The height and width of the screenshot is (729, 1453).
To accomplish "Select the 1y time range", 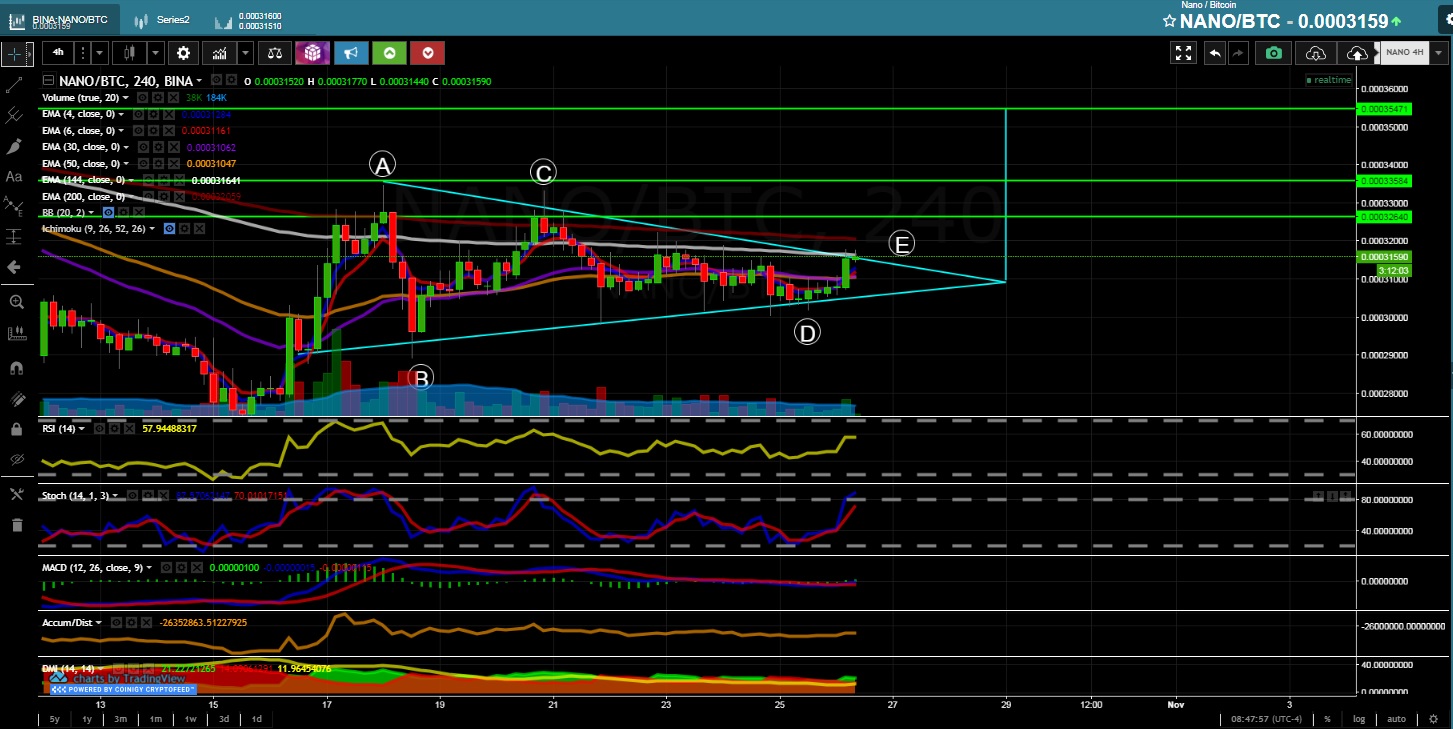I will (88, 719).
